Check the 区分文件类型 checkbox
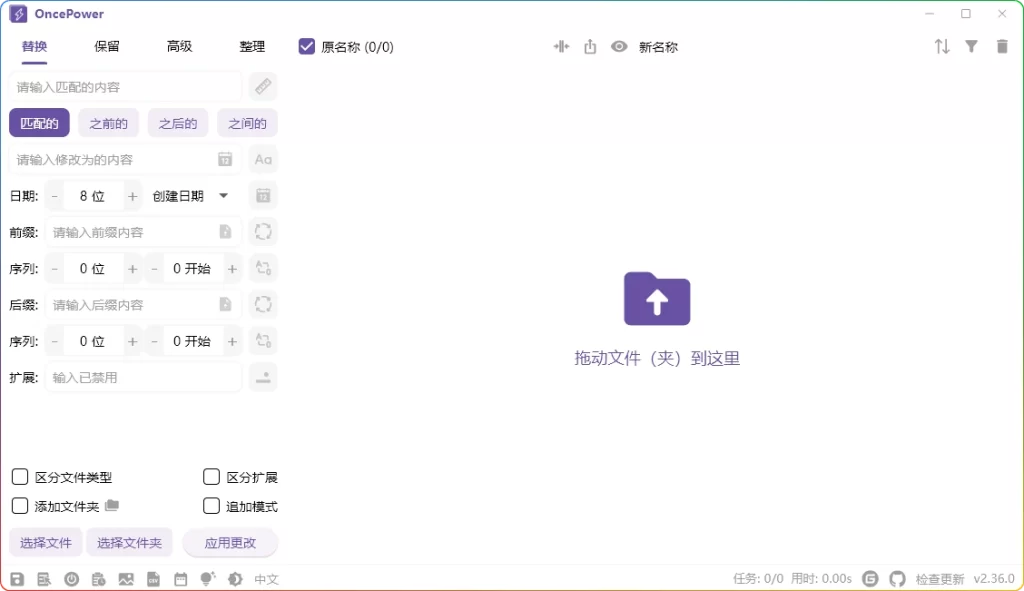The height and width of the screenshot is (591, 1024). (x=20, y=477)
